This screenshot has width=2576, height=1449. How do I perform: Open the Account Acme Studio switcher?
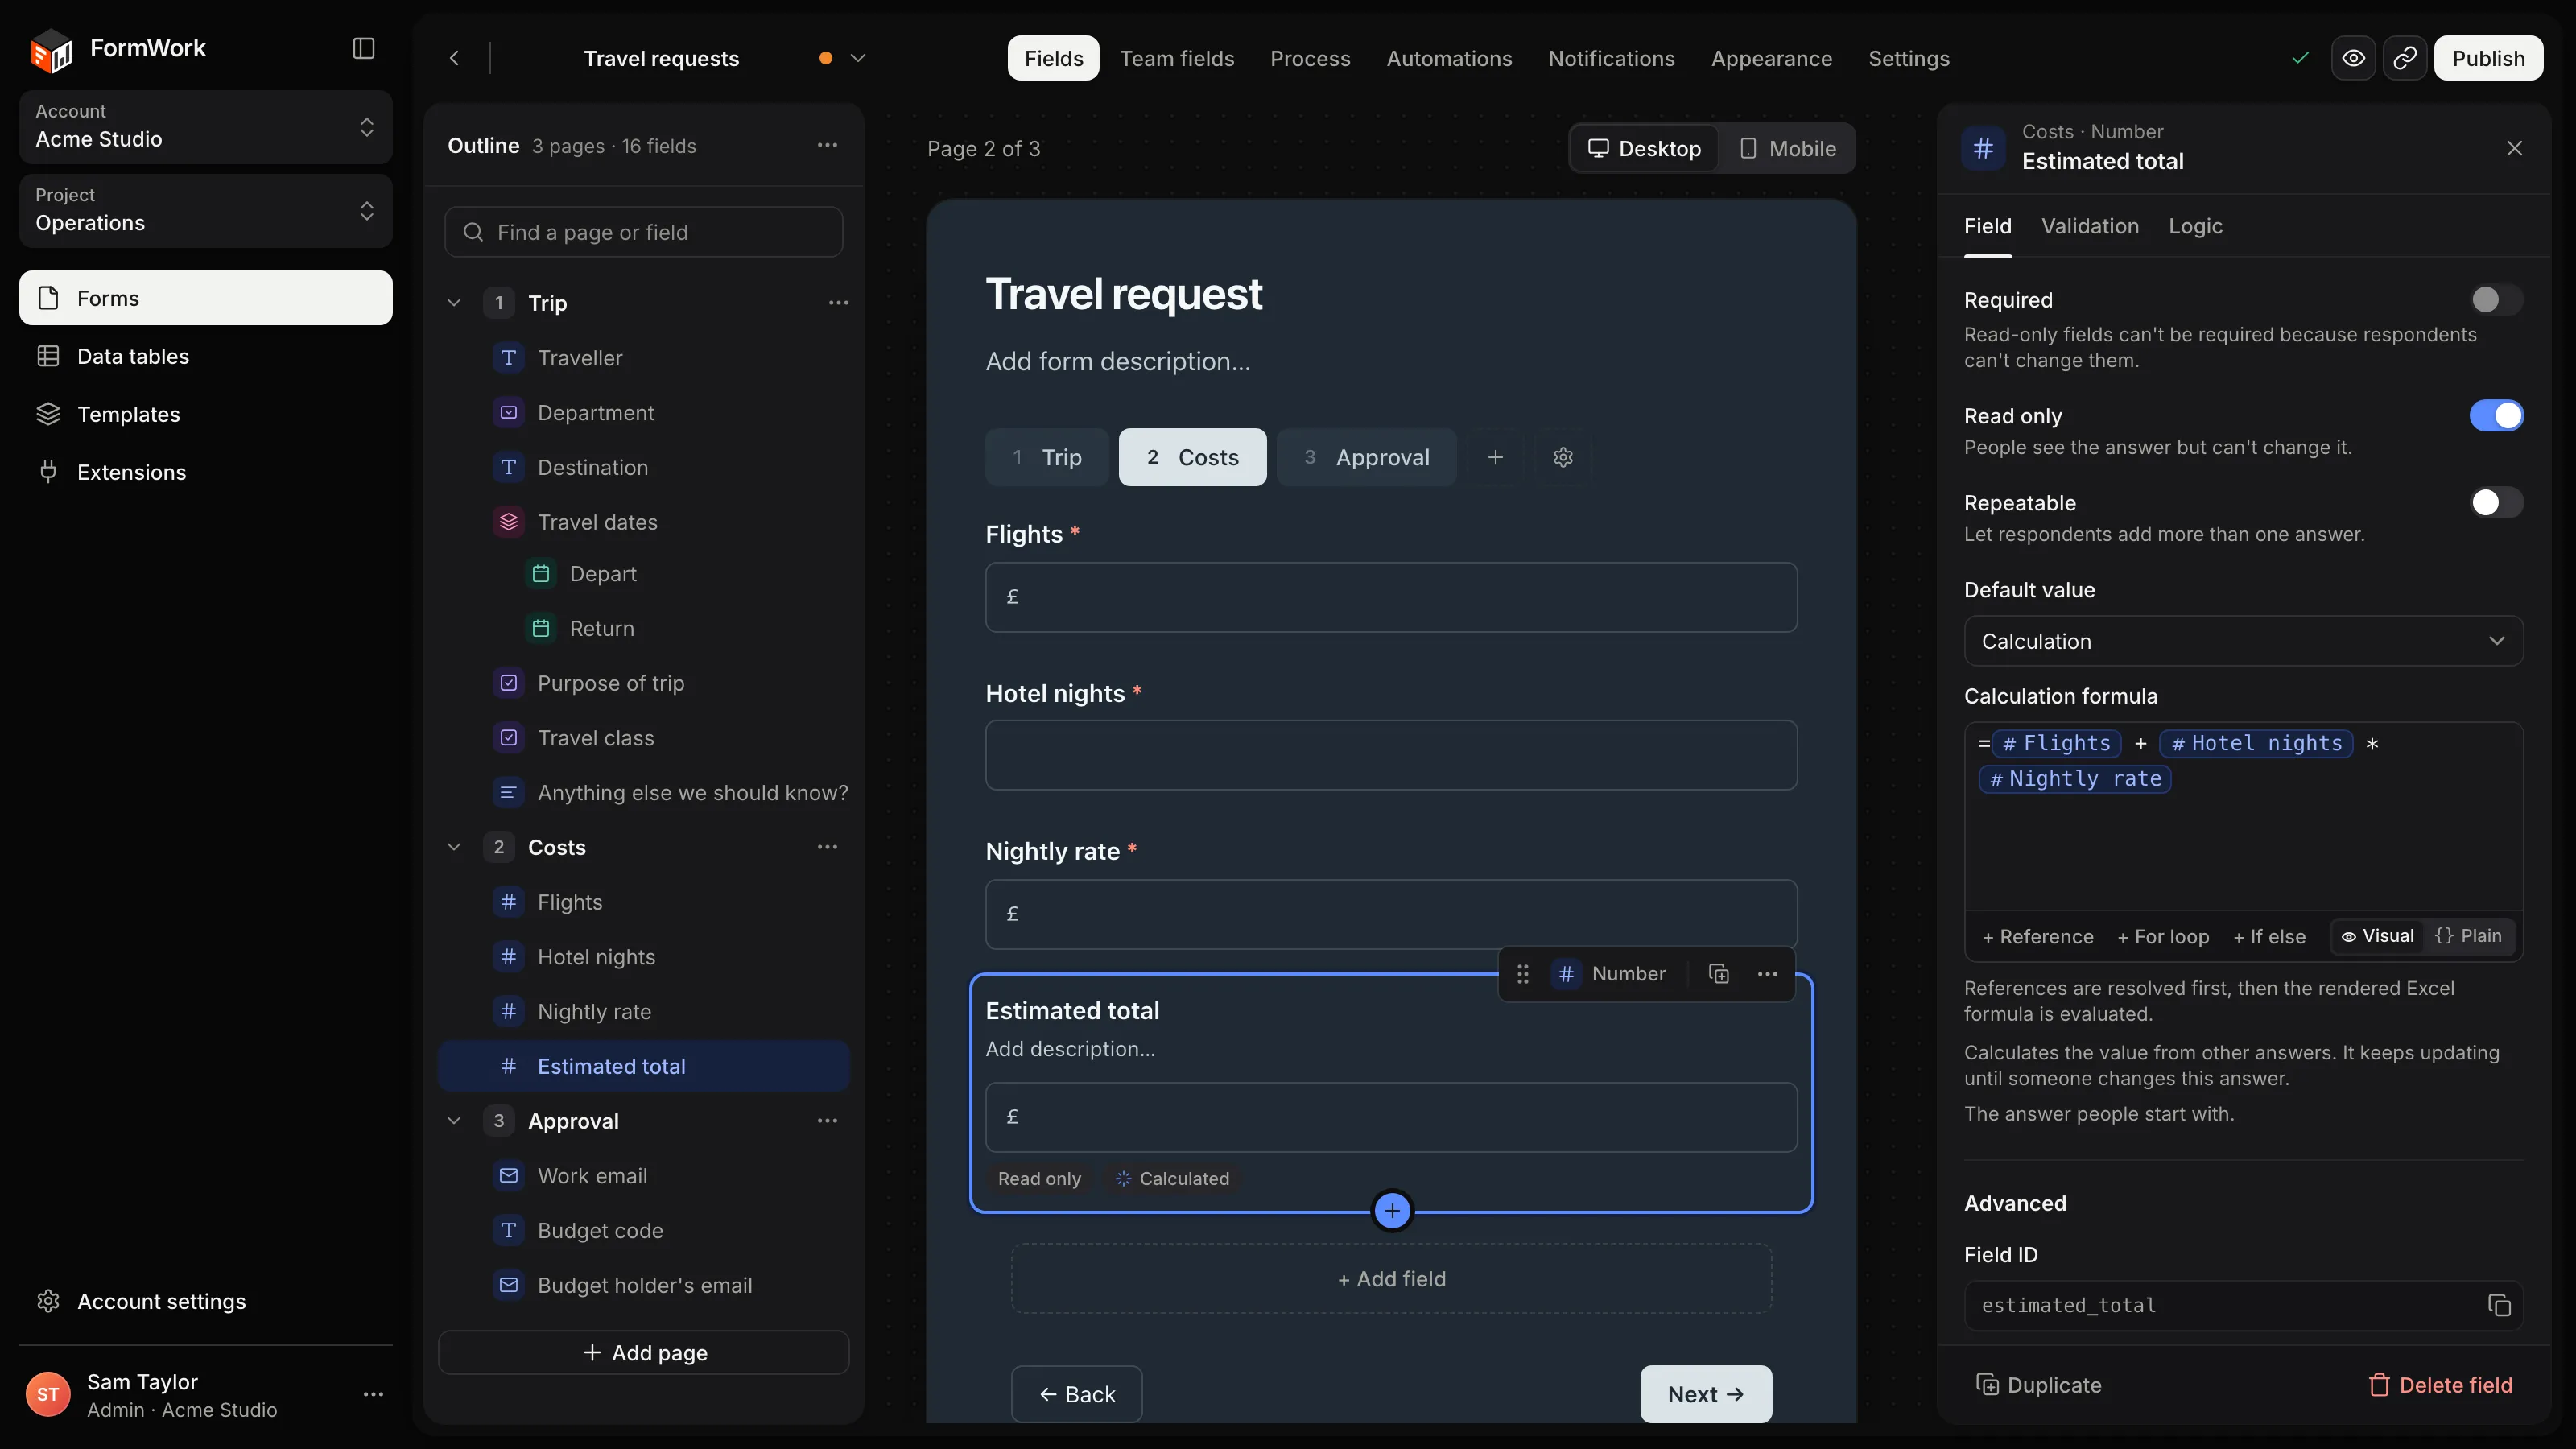coord(206,127)
